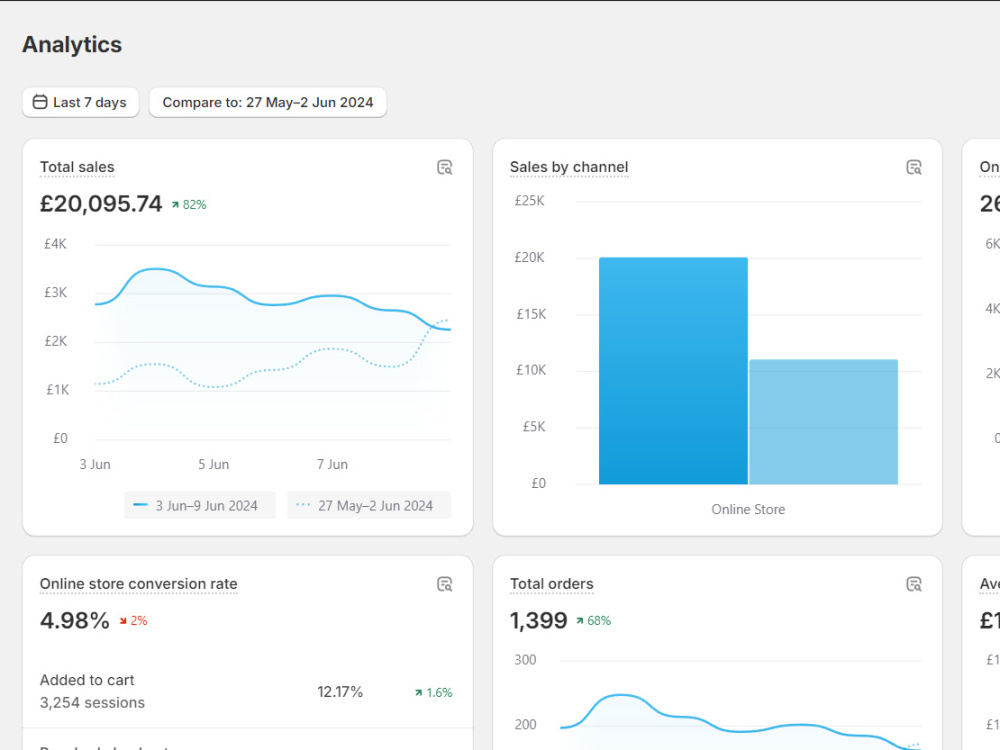Toggle the 3 Jun–9 Jun 2024 legend
Image resolution: width=1000 pixels, height=750 pixels.
click(x=200, y=505)
